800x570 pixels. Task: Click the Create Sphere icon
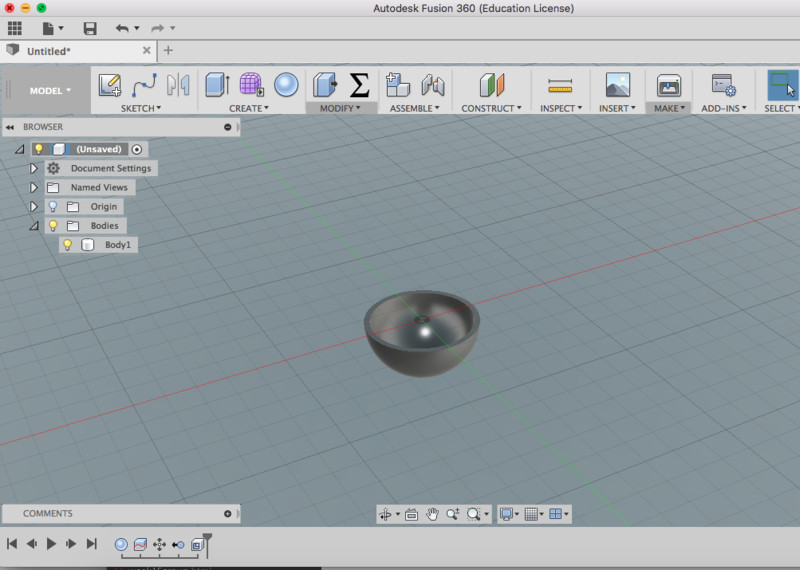(x=285, y=85)
